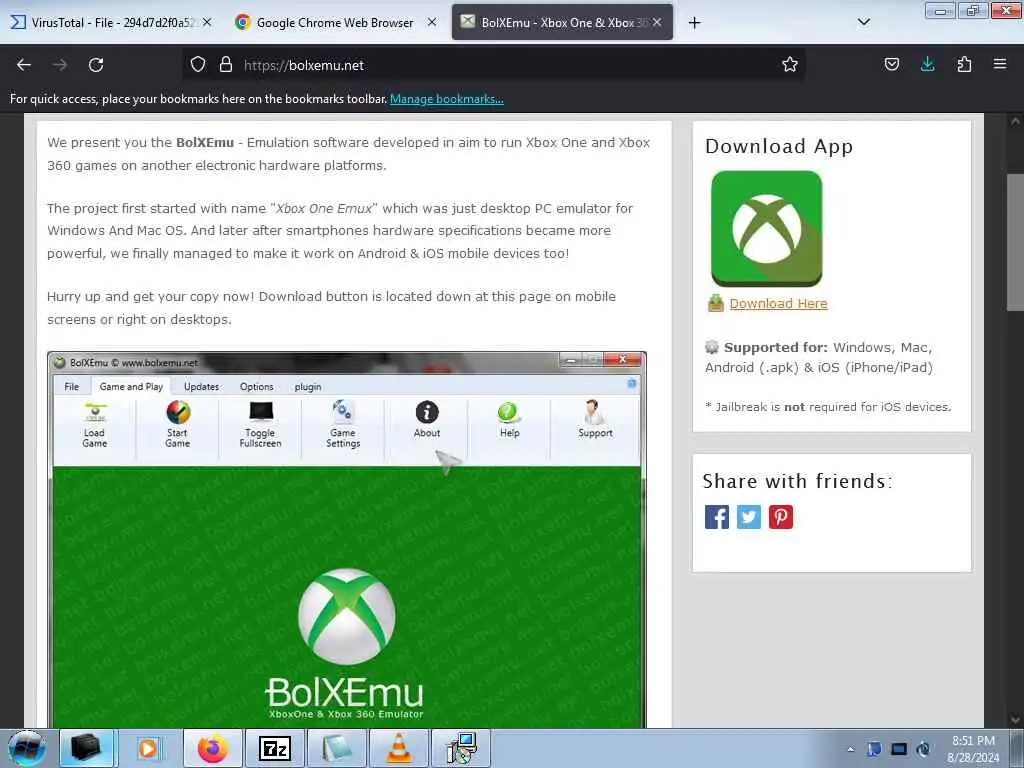
Task: Share the page on Twitter
Action: tap(748, 517)
